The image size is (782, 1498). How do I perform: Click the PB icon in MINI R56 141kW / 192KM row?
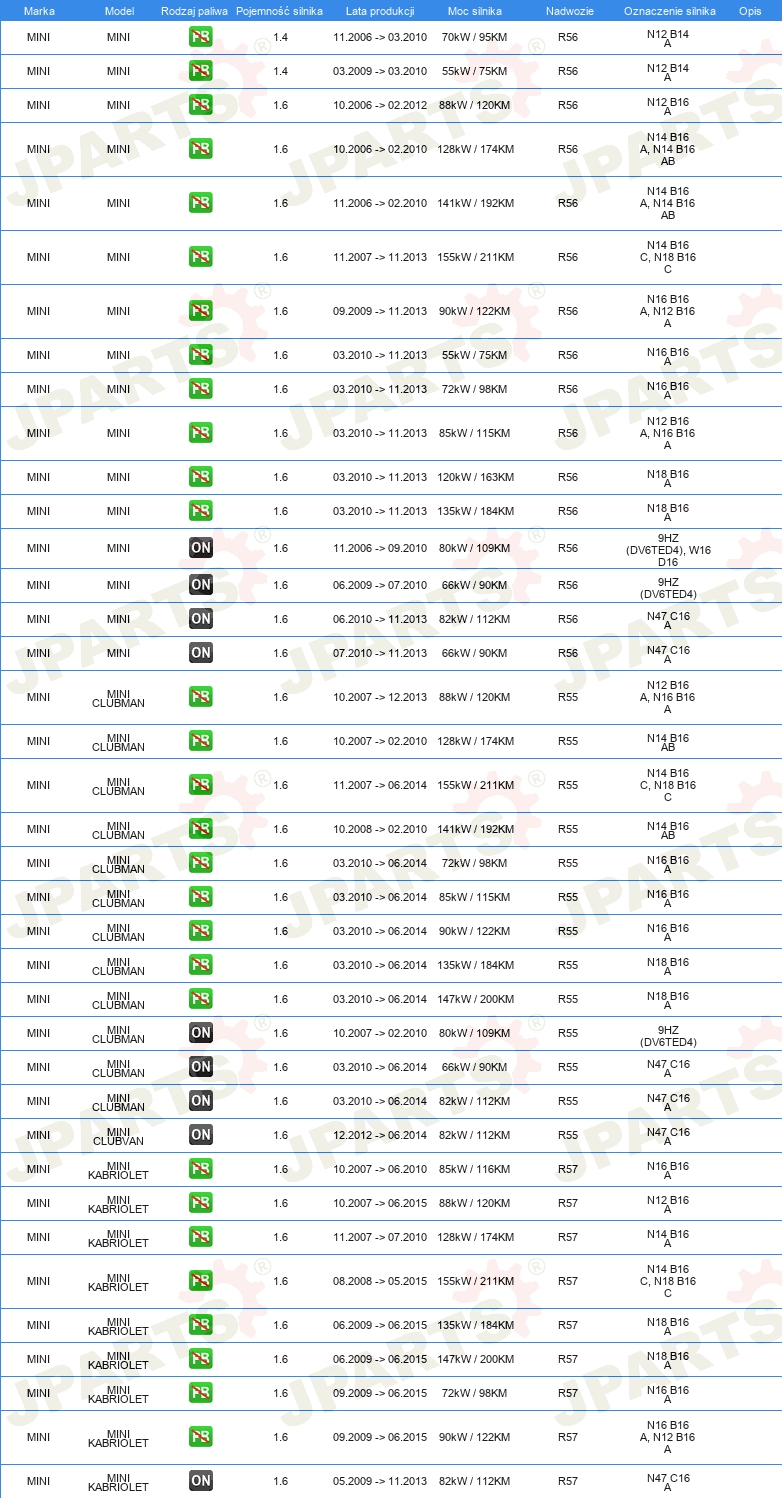pos(200,203)
